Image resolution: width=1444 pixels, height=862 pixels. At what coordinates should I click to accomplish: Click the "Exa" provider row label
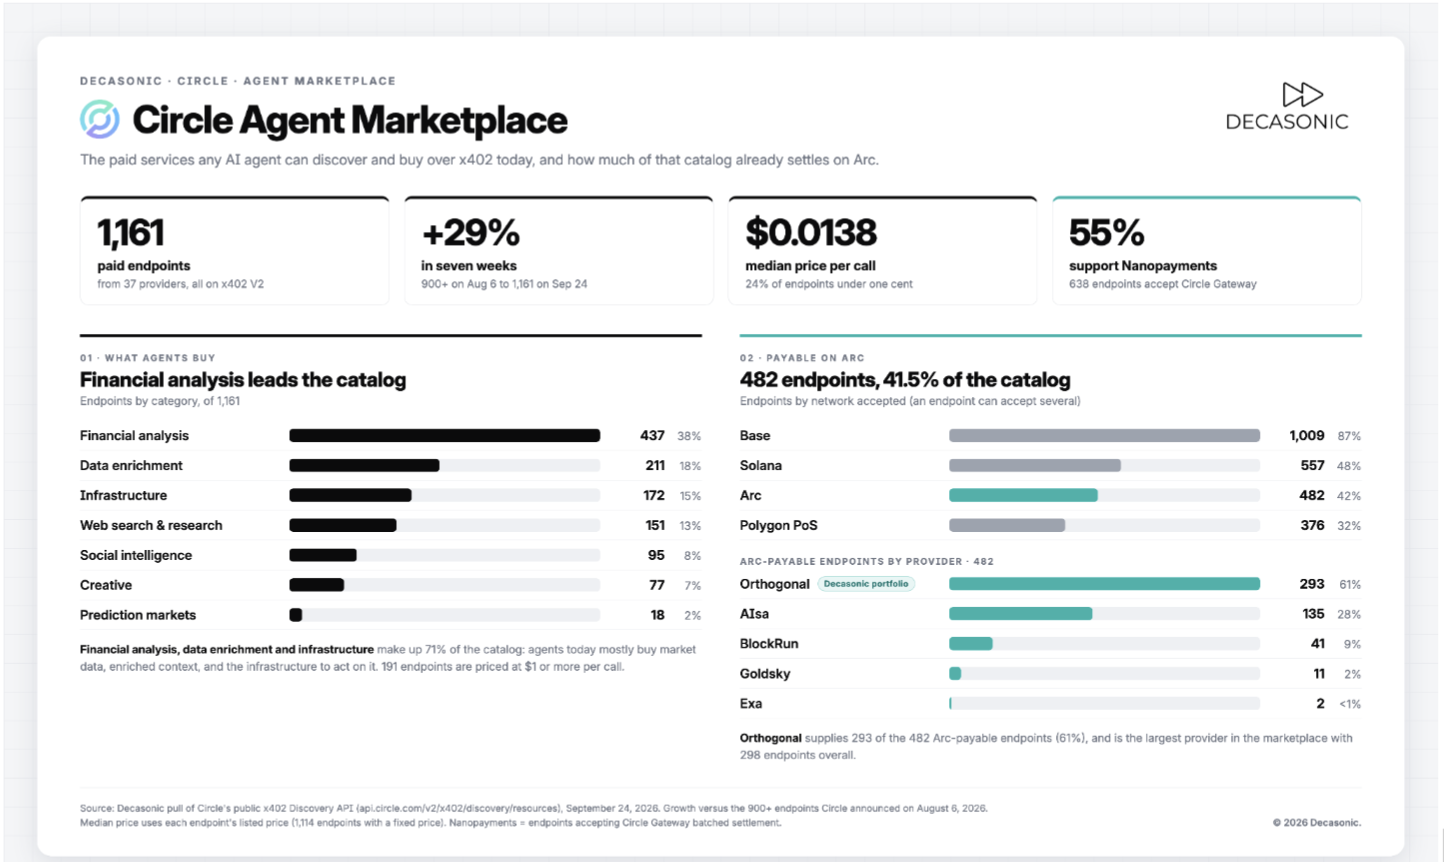coord(751,704)
